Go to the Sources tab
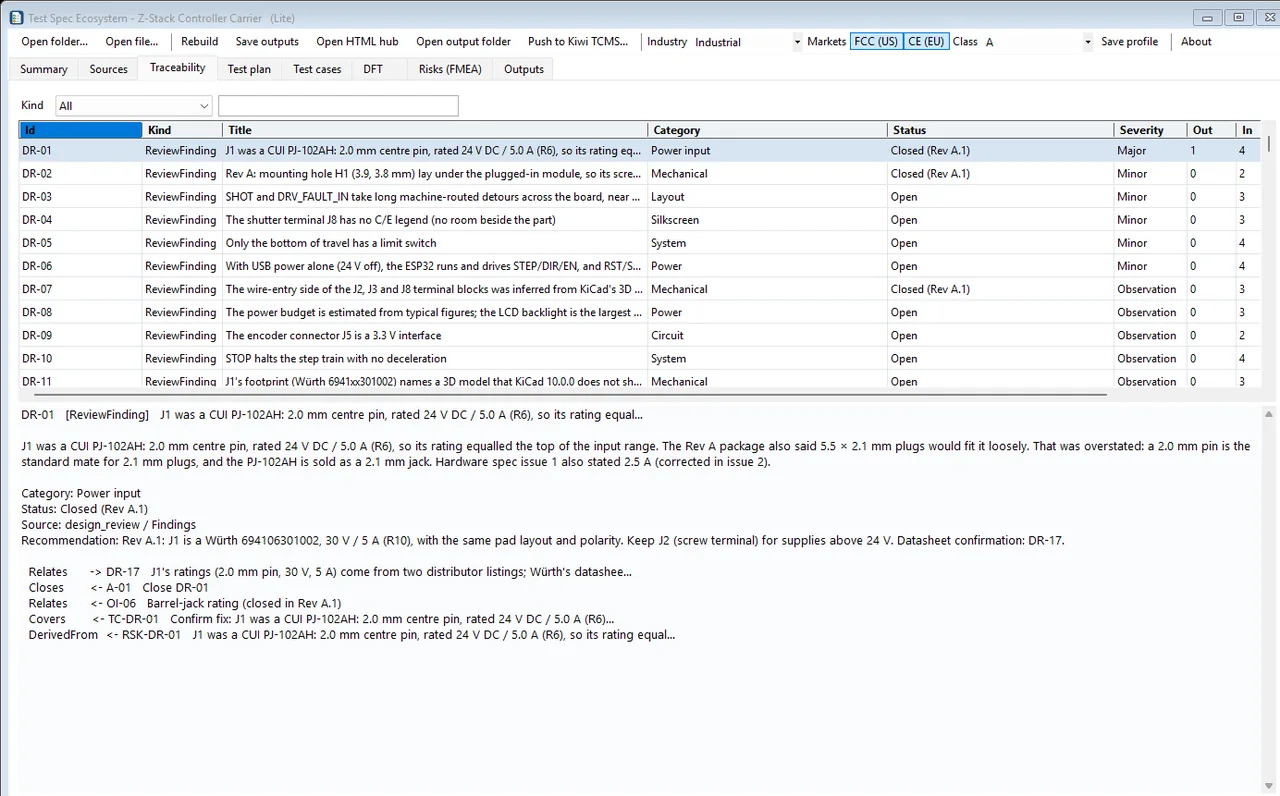This screenshot has width=1280, height=796. 109,69
